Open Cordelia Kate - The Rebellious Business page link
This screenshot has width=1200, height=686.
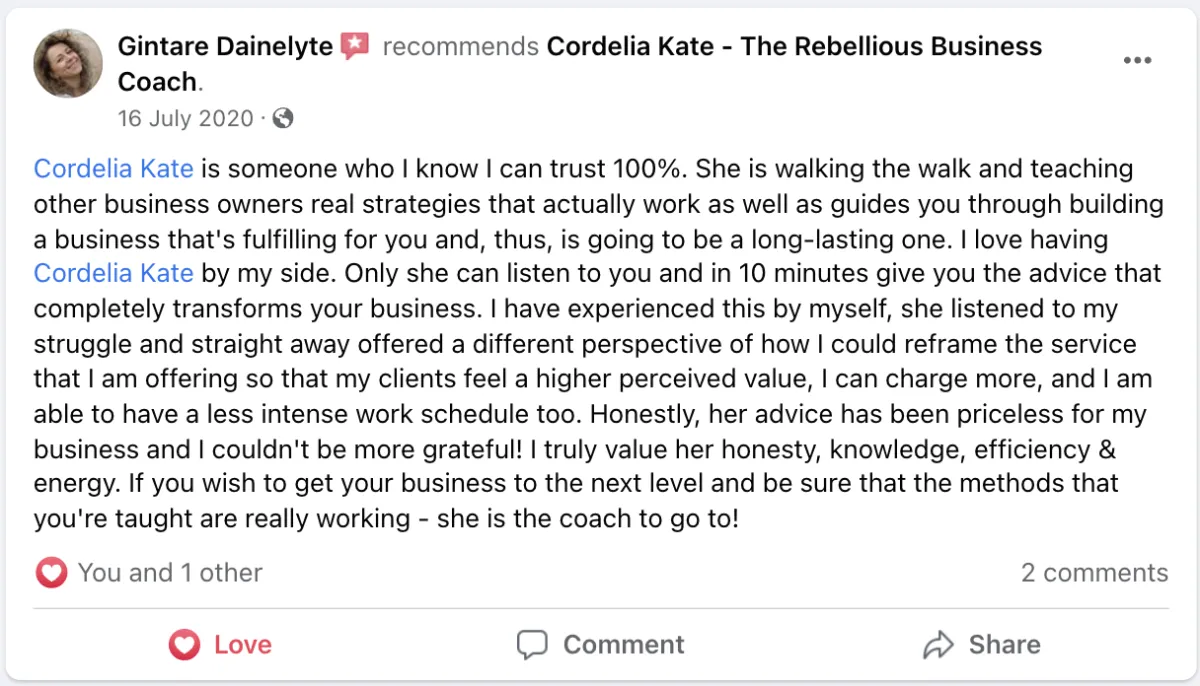(x=794, y=46)
